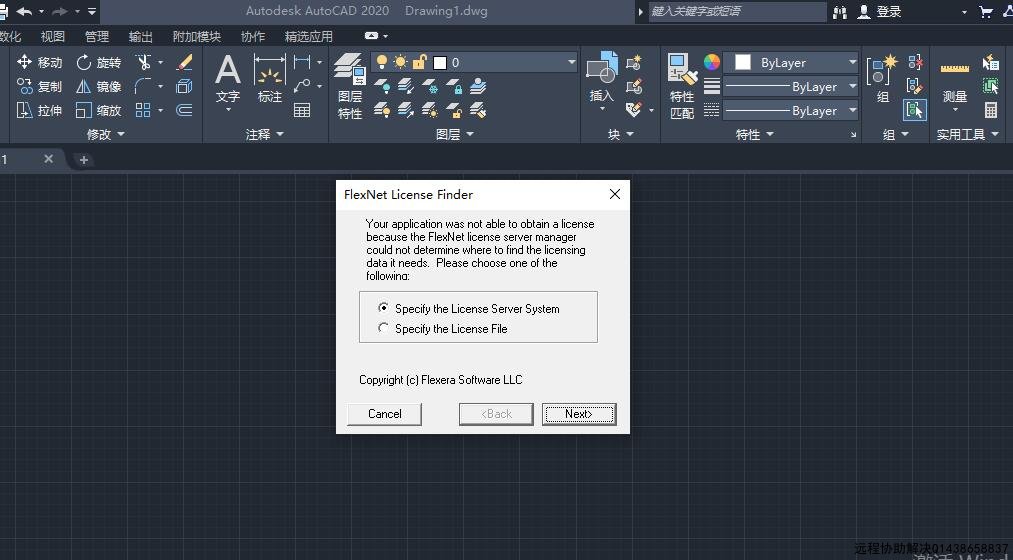Click the keyword search input field
This screenshot has width=1013, height=560.
click(x=737, y=12)
